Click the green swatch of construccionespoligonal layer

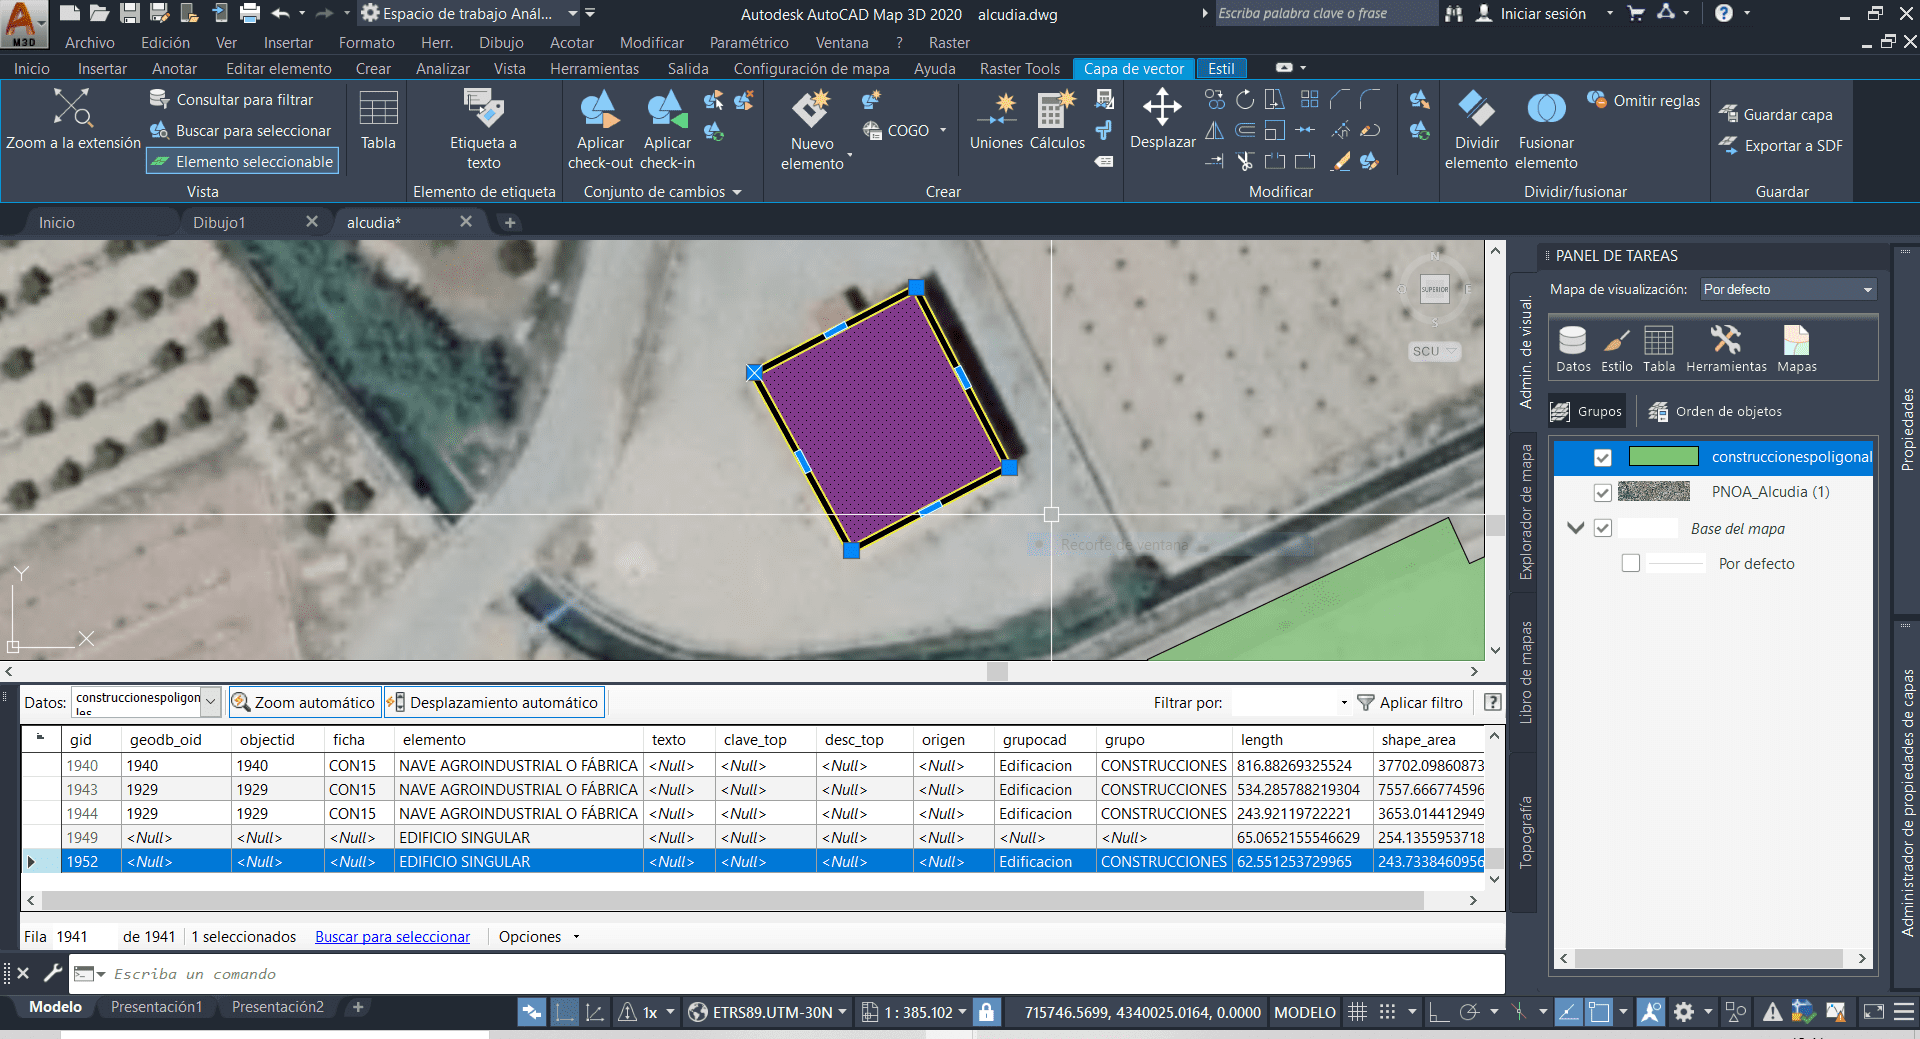(x=1665, y=456)
